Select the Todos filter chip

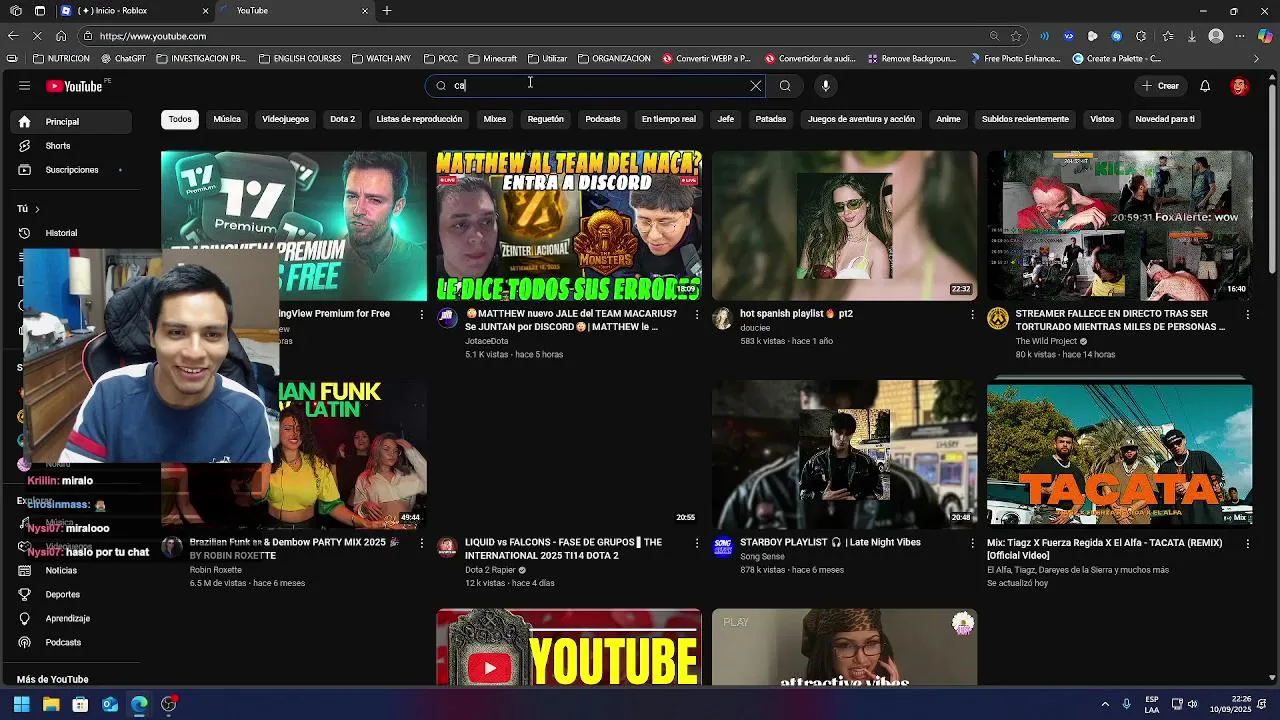pos(180,119)
